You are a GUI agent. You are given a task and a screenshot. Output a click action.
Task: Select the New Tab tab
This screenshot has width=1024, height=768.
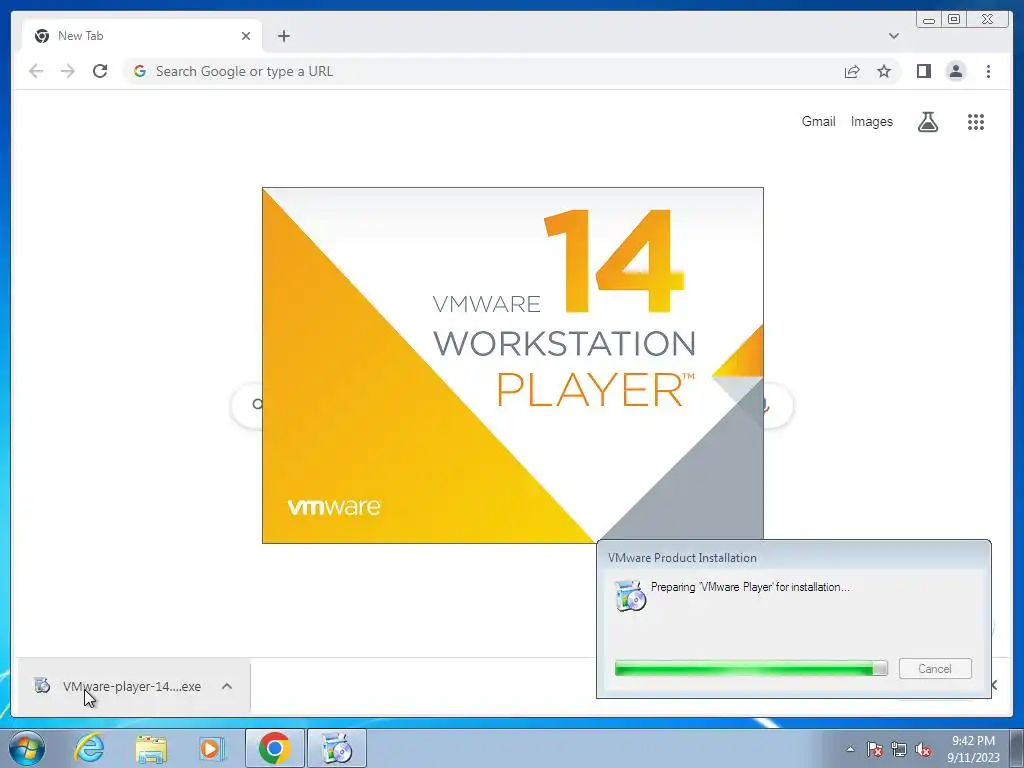point(142,36)
